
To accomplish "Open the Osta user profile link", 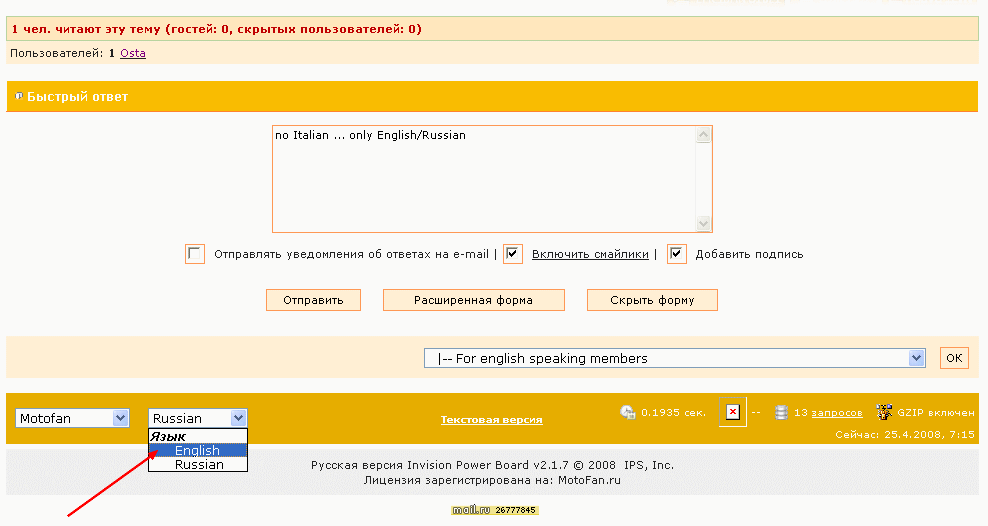I will pos(133,53).
